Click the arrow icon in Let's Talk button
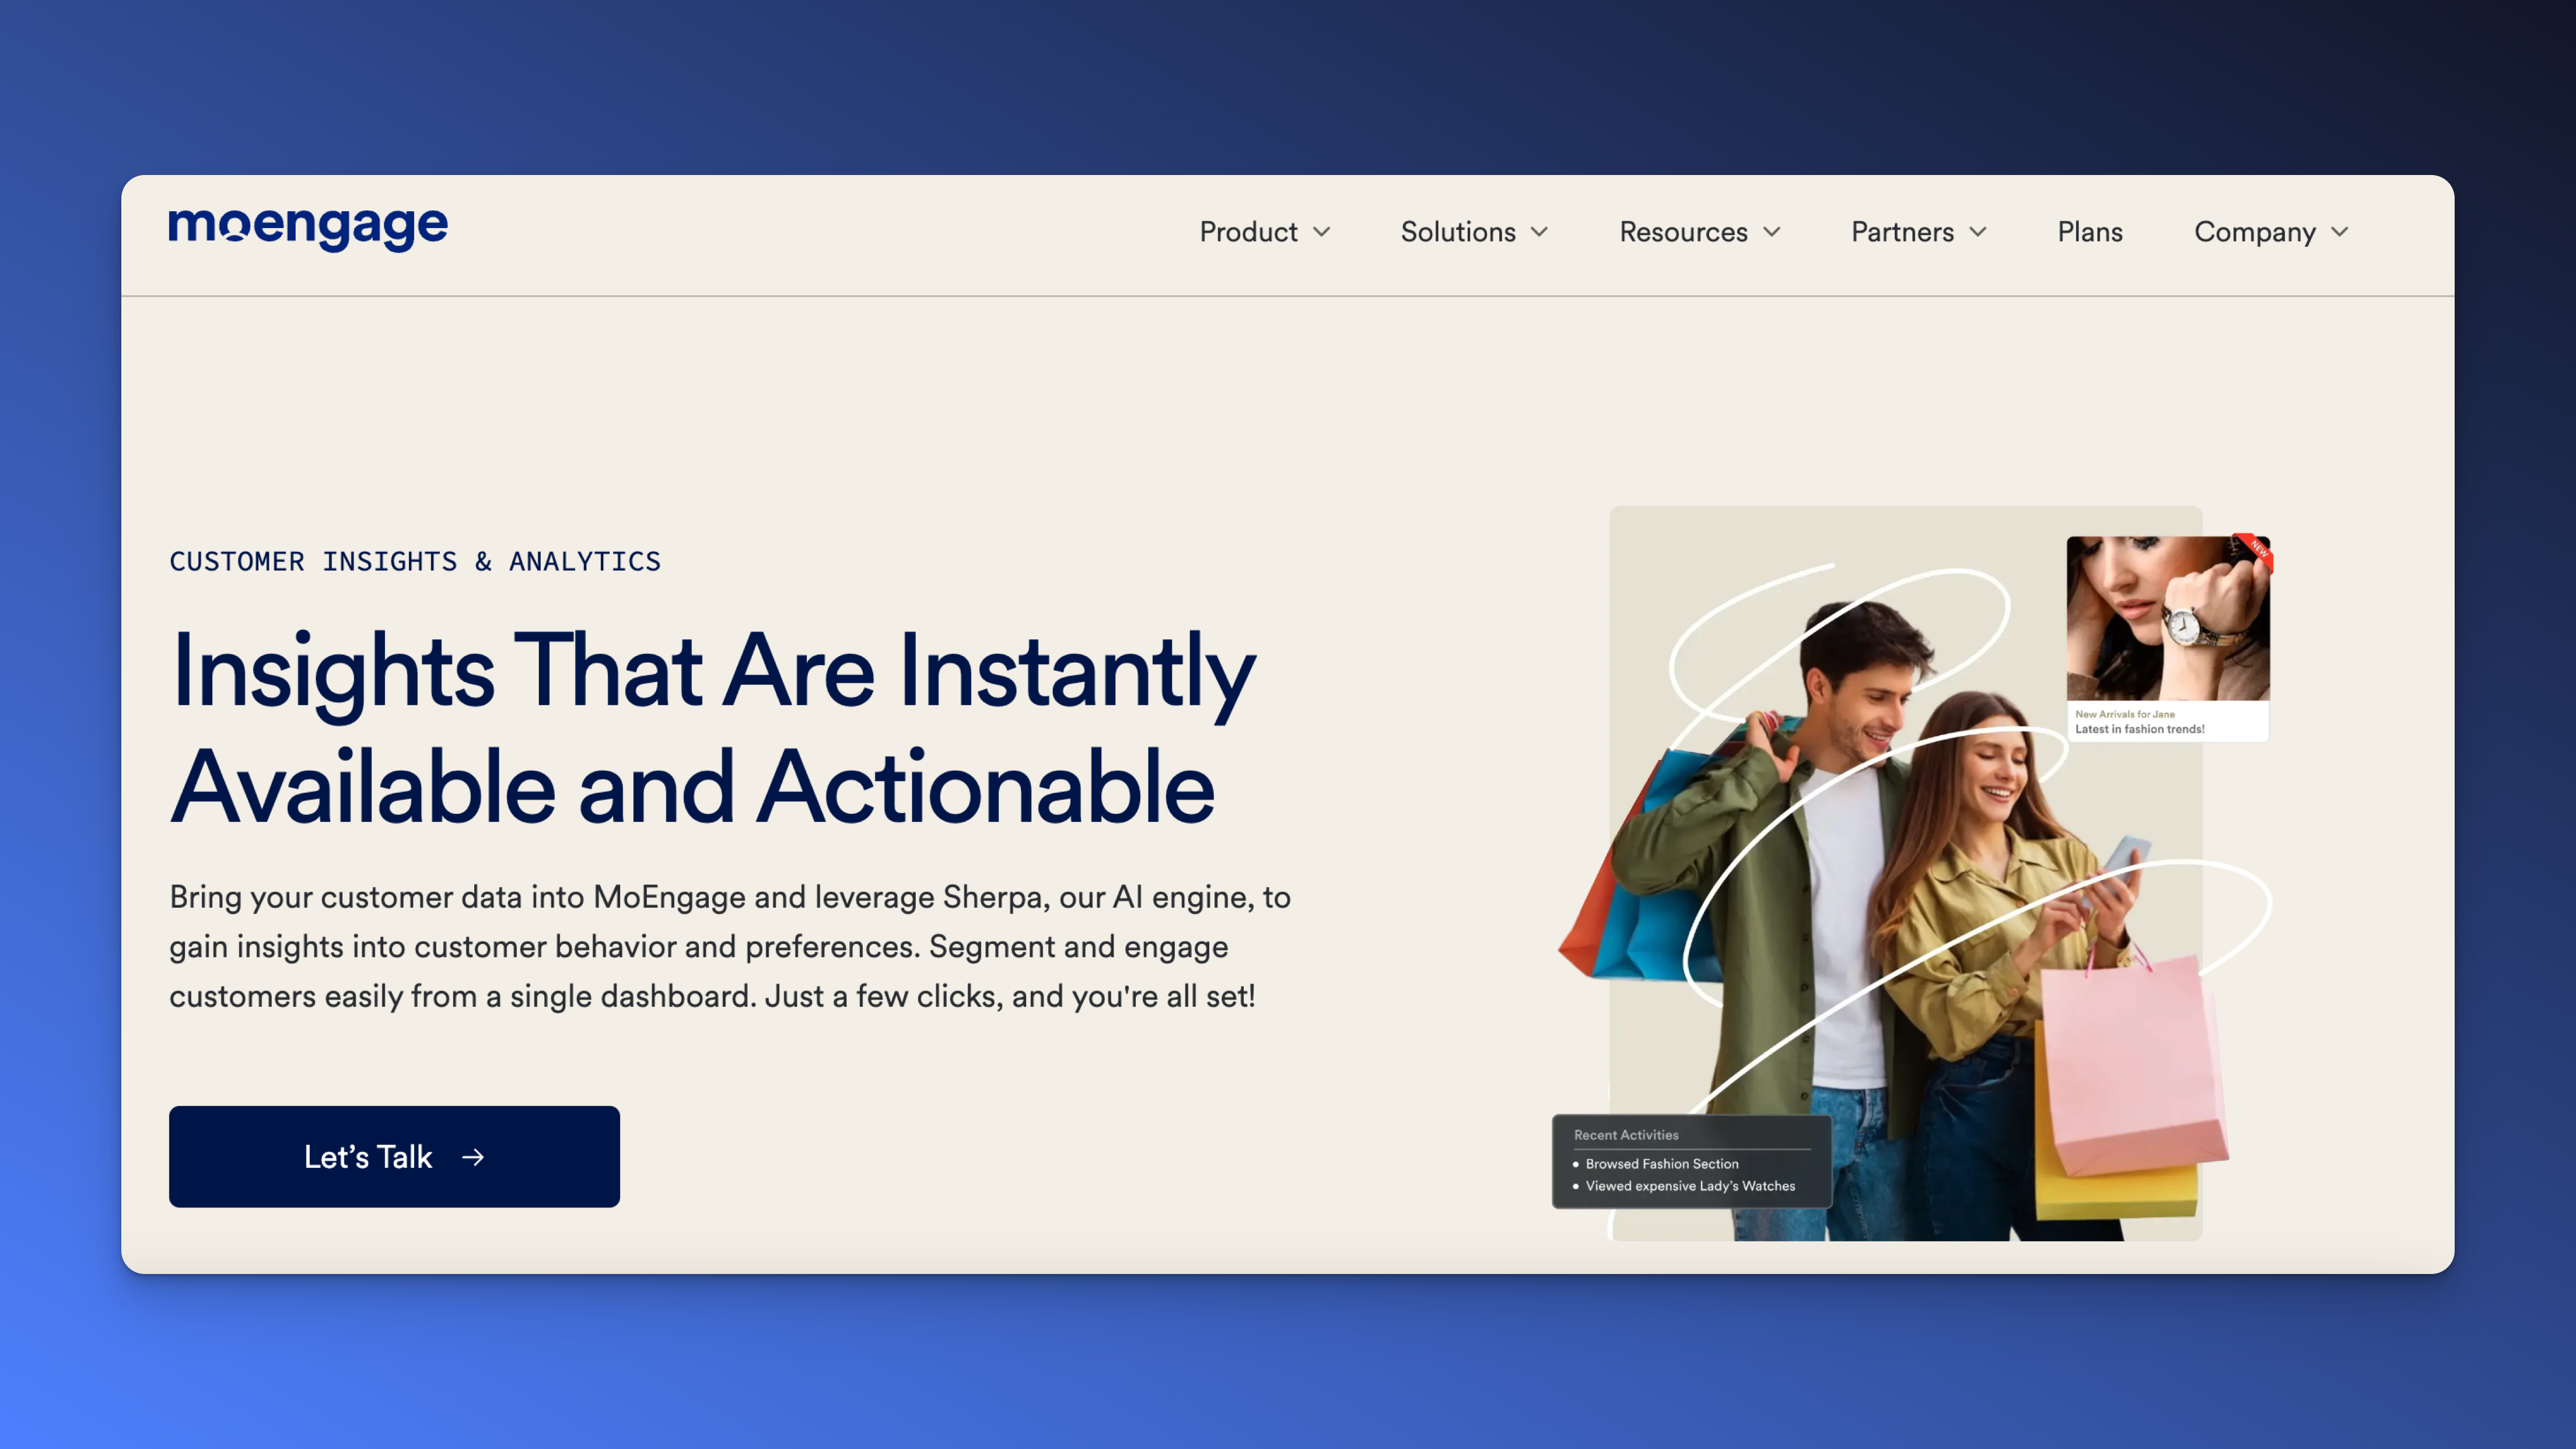 tap(474, 1157)
